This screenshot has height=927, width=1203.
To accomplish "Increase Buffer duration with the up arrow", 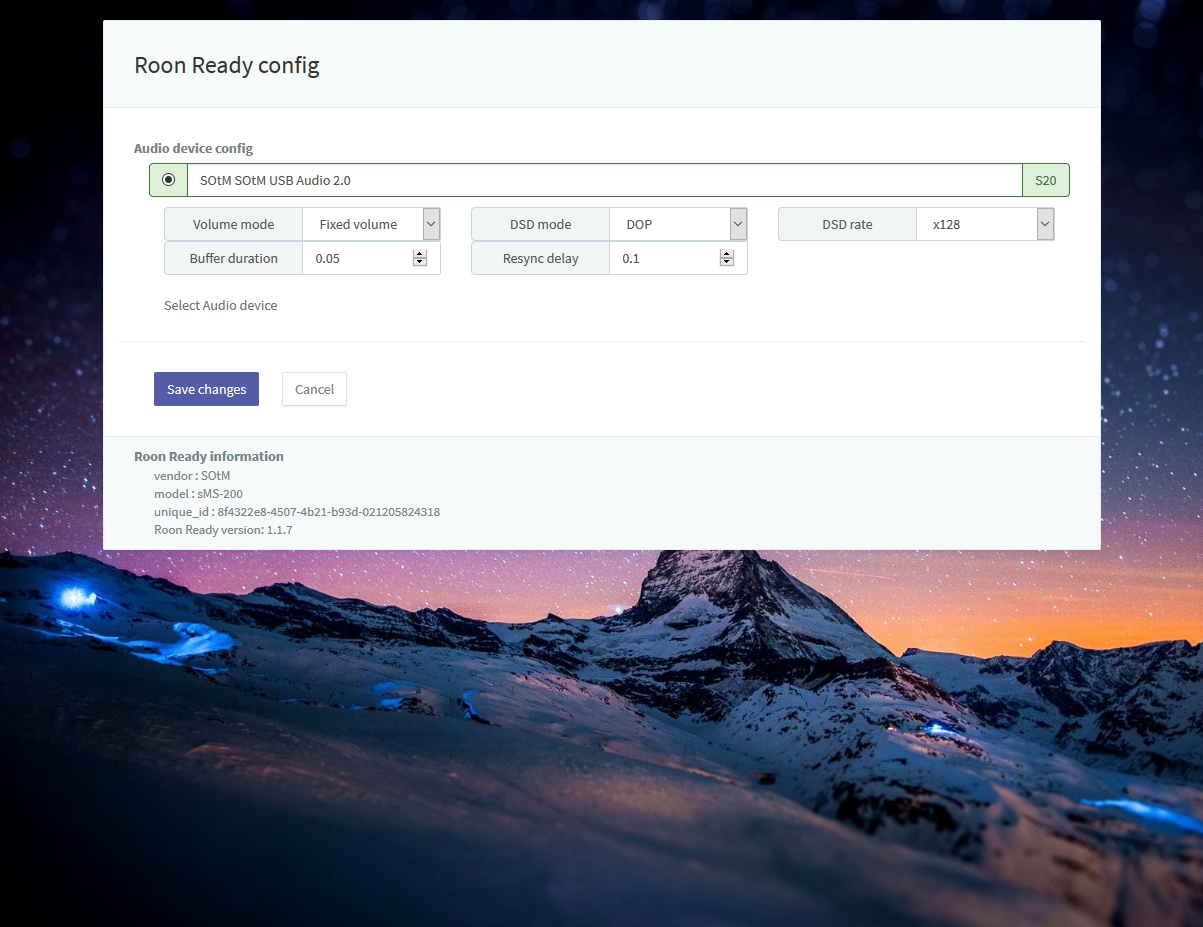I will point(420,254).
